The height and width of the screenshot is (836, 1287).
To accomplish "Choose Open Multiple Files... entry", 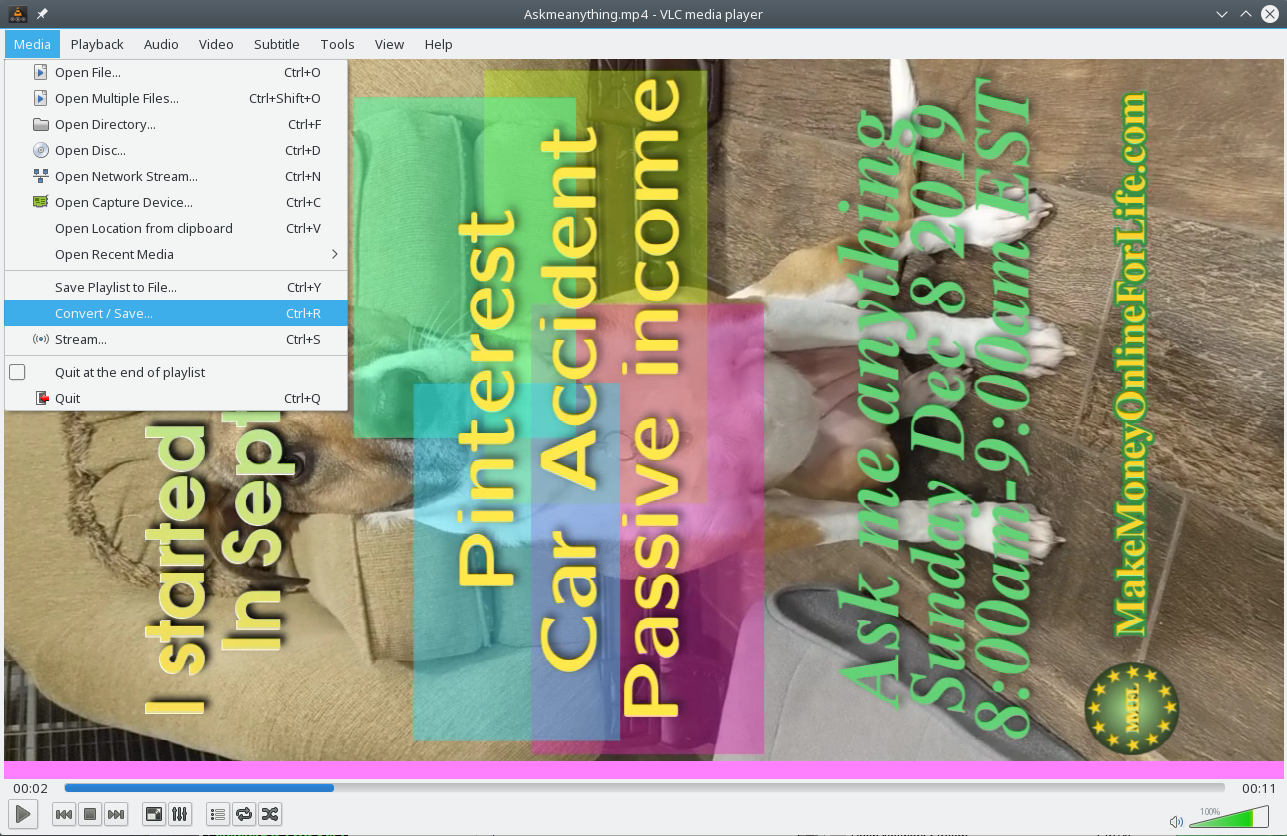I will 176,98.
